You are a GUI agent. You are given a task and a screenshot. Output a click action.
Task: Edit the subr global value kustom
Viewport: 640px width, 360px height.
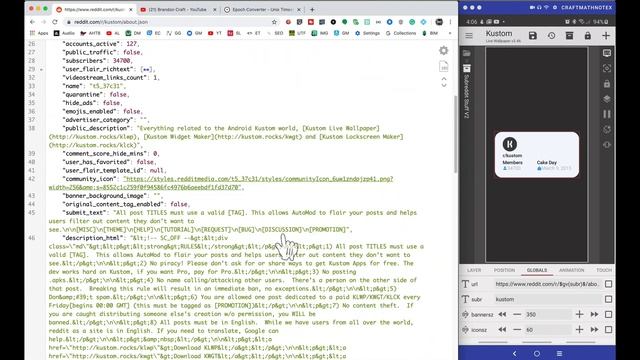pyautogui.click(x=547, y=299)
